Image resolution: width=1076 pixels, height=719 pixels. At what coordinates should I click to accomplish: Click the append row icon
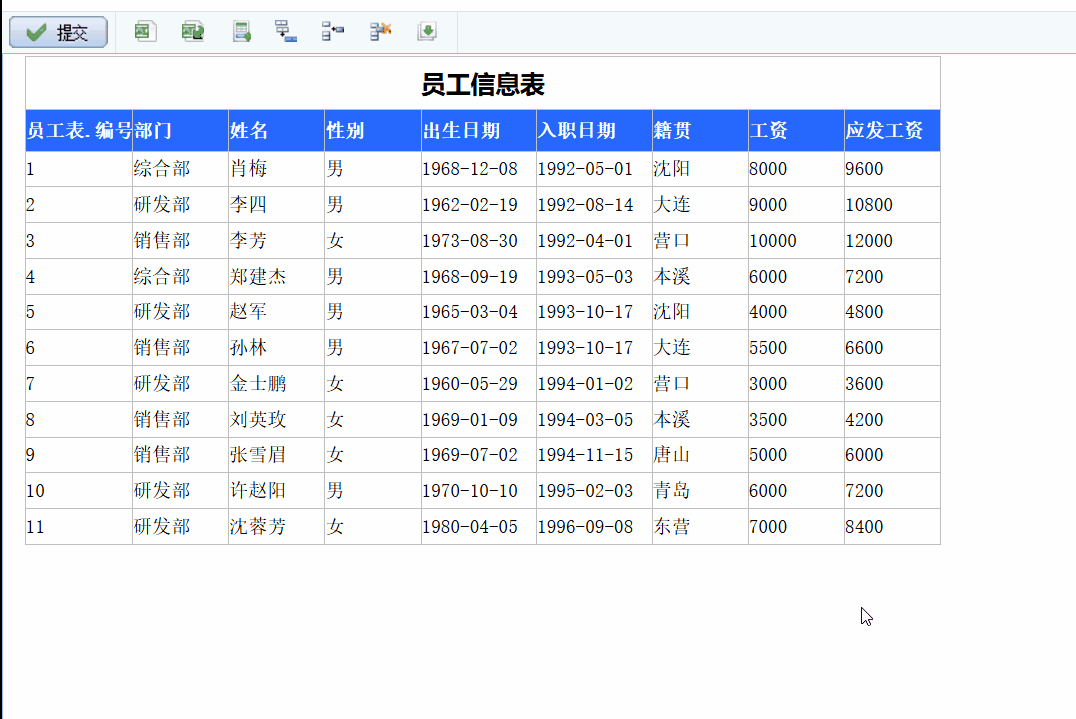pos(286,32)
